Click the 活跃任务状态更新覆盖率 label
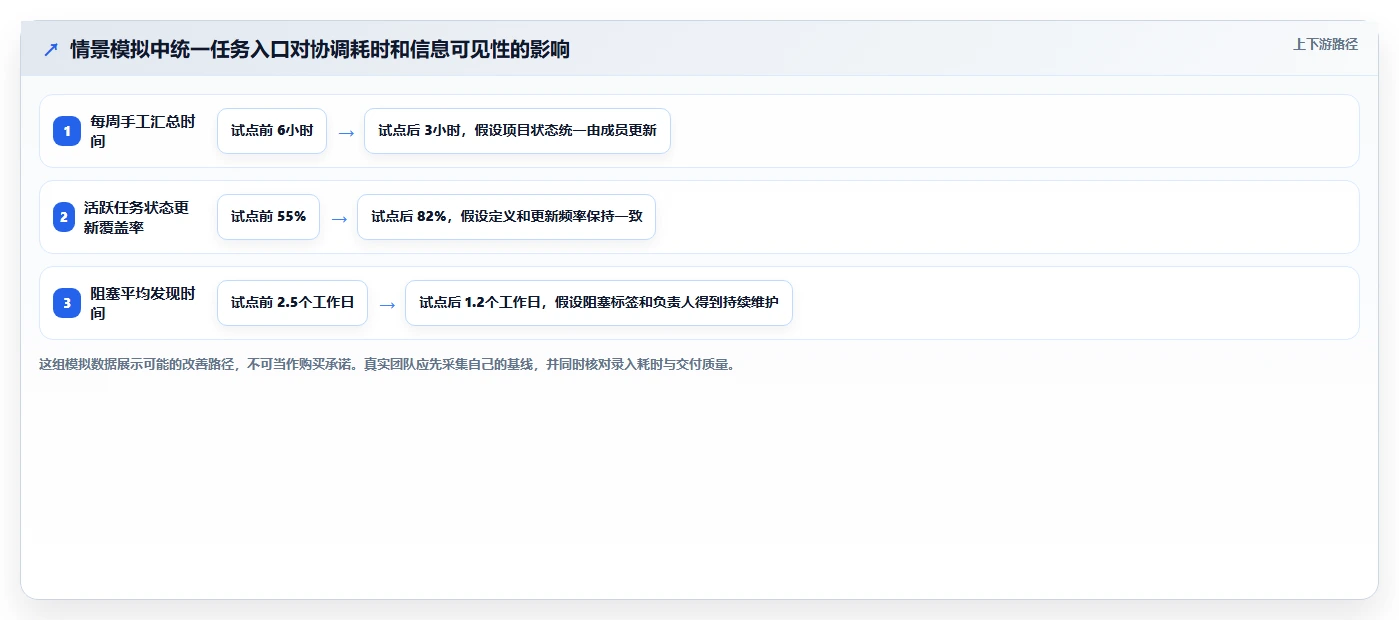 136,217
